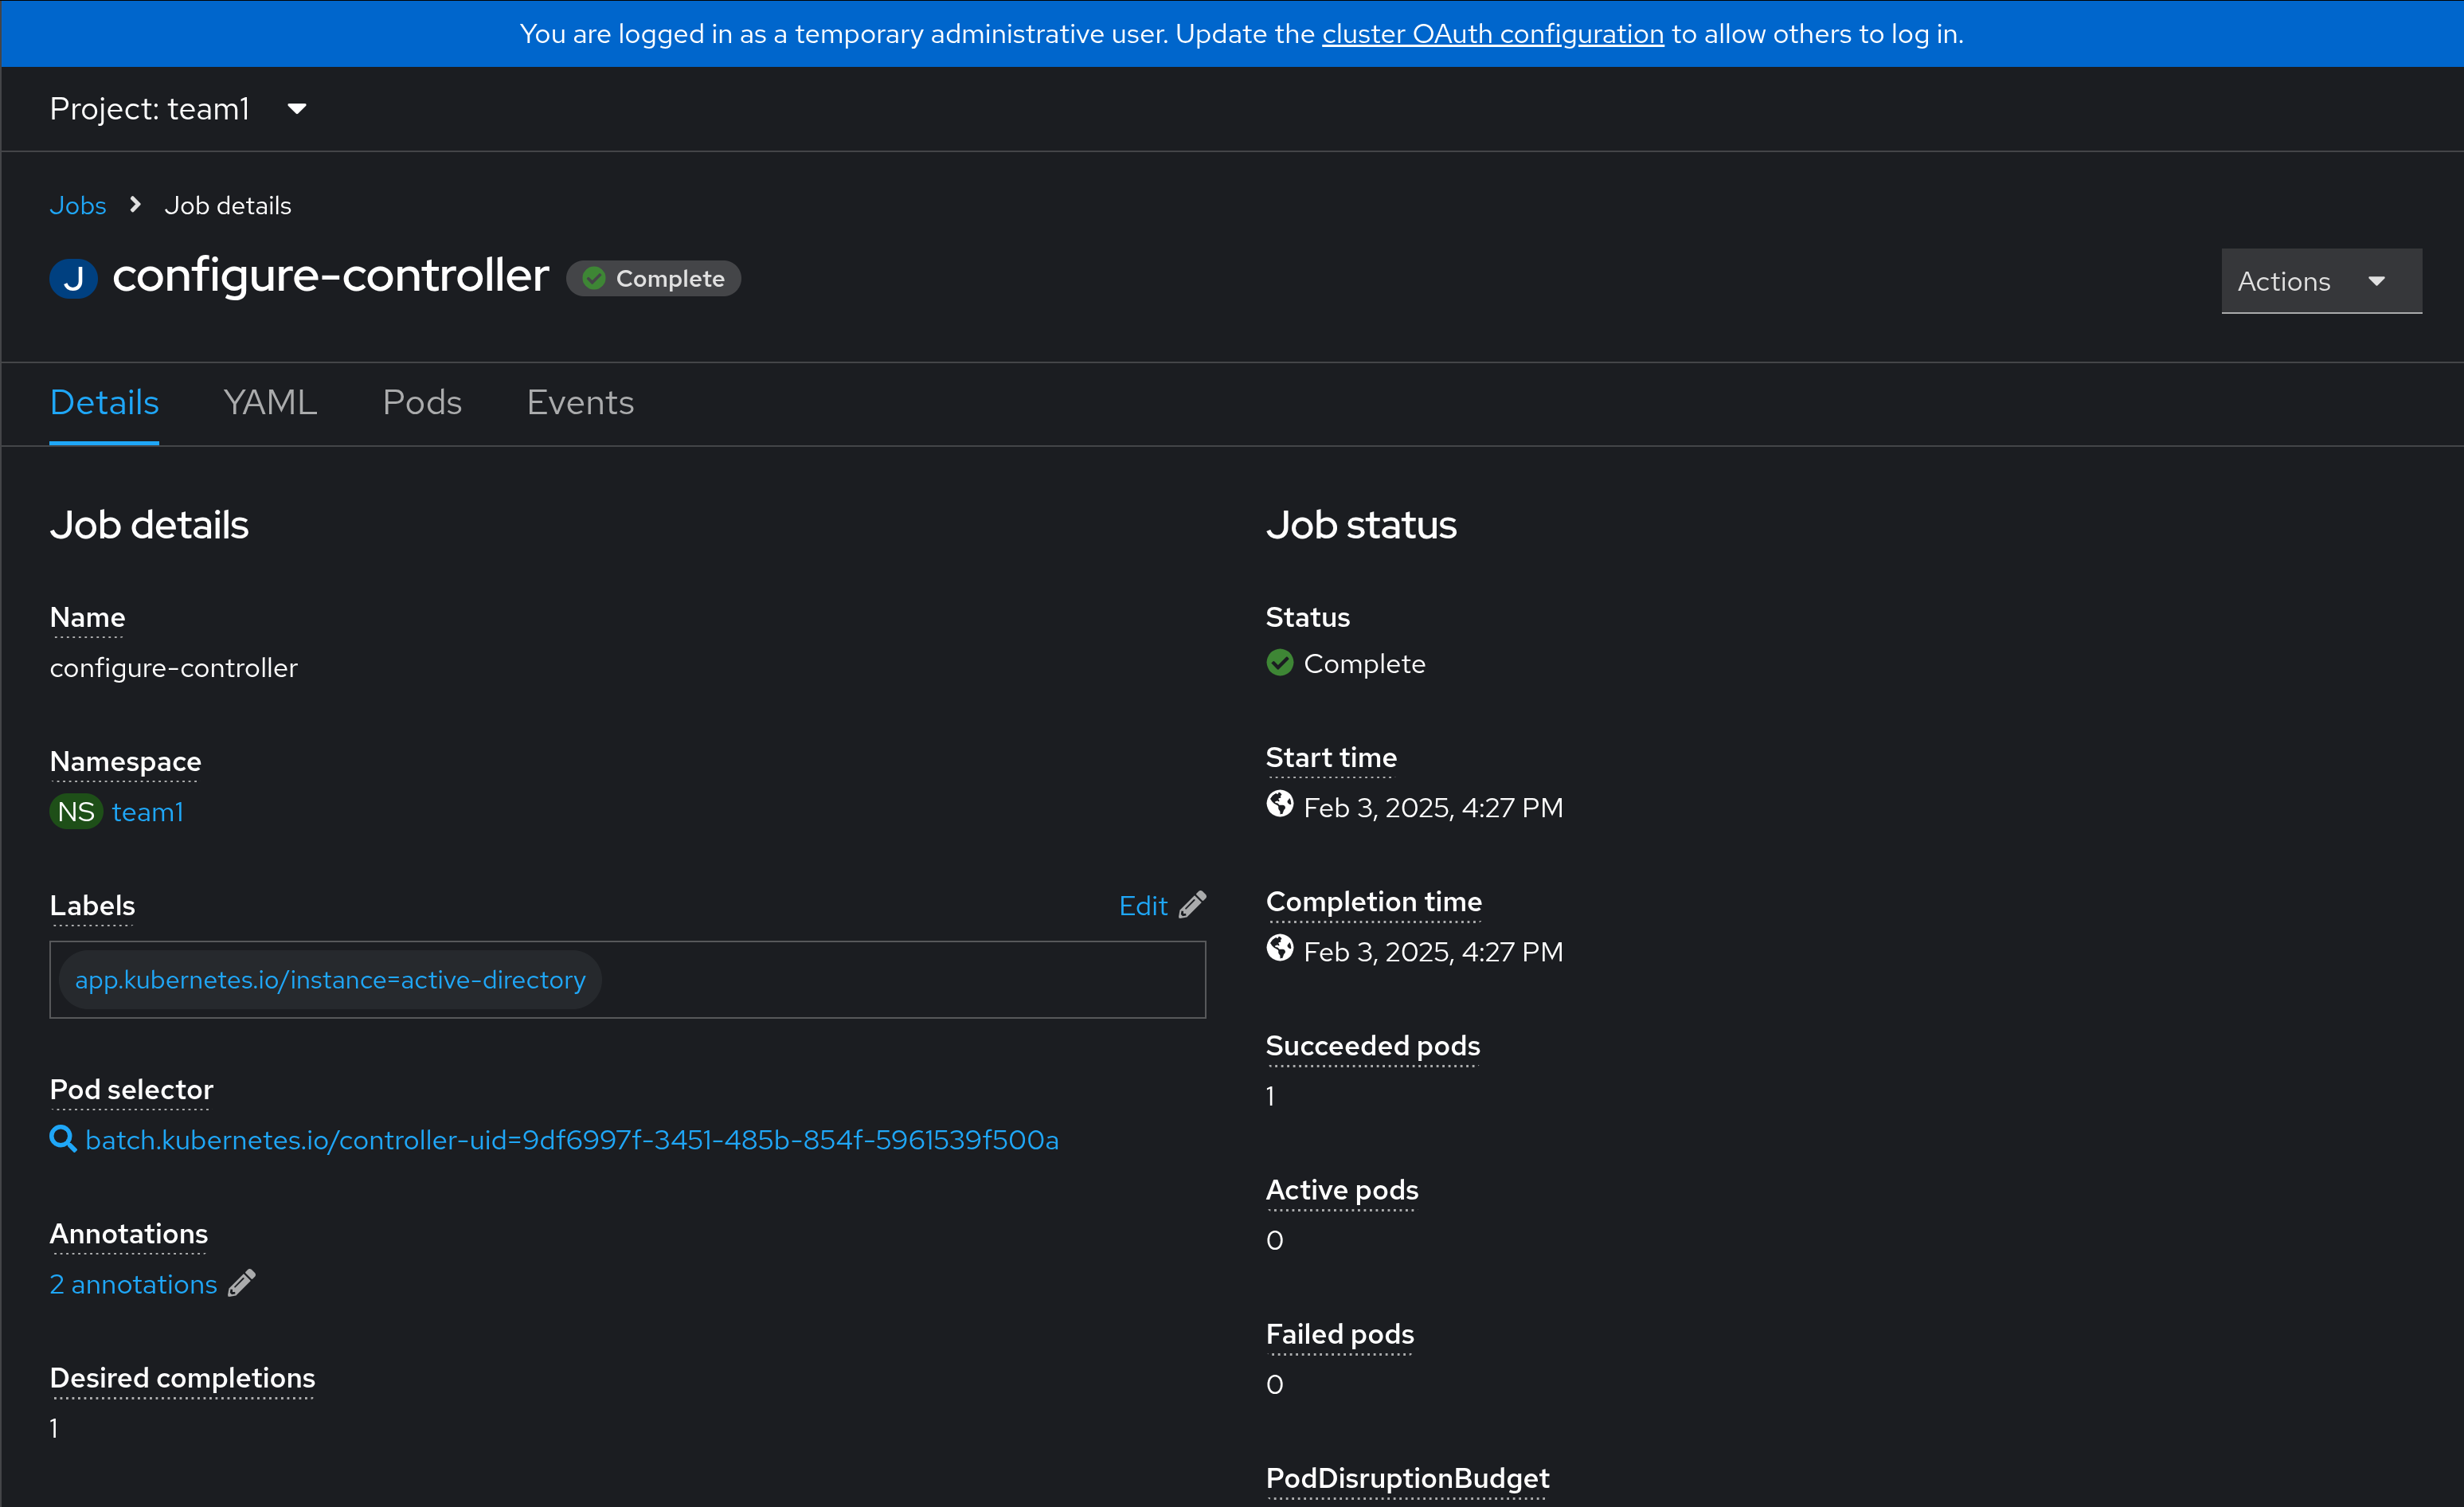Switch to the YAML tab
This screenshot has height=1507, width=2464.
tap(270, 403)
